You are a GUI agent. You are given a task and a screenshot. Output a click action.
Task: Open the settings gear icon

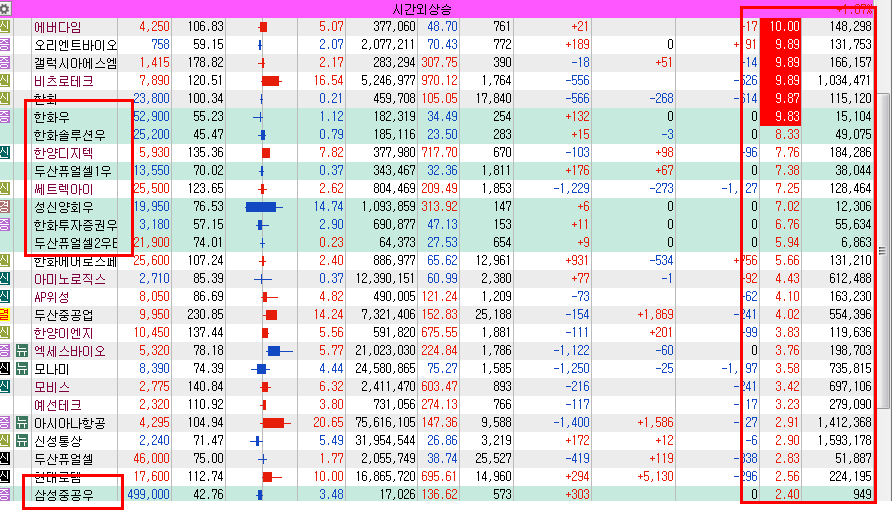coord(5,9)
